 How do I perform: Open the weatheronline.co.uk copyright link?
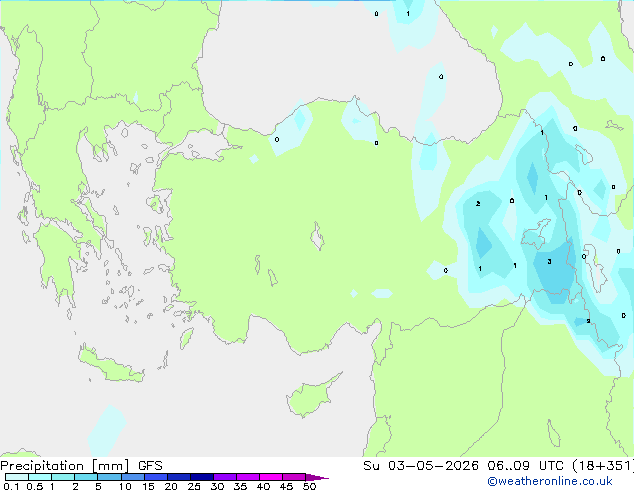click(550, 481)
